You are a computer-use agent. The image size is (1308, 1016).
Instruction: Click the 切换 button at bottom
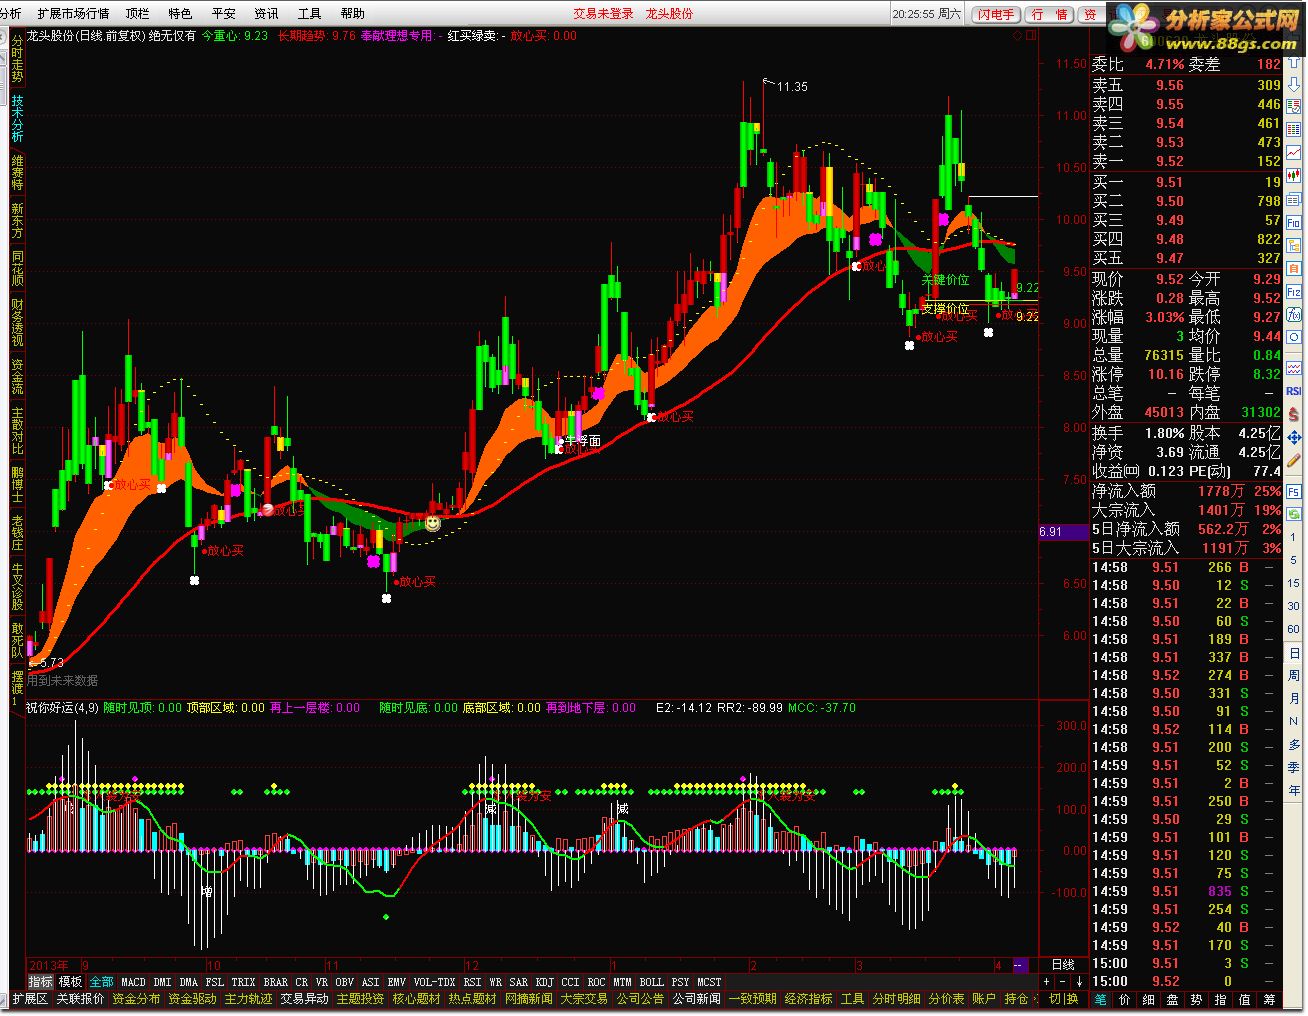[x=1063, y=998]
